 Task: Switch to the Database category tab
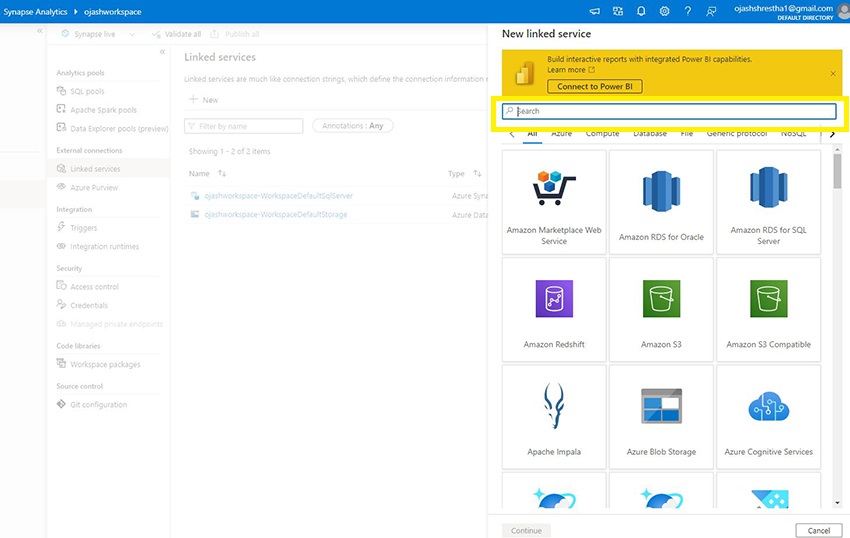pos(650,133)
